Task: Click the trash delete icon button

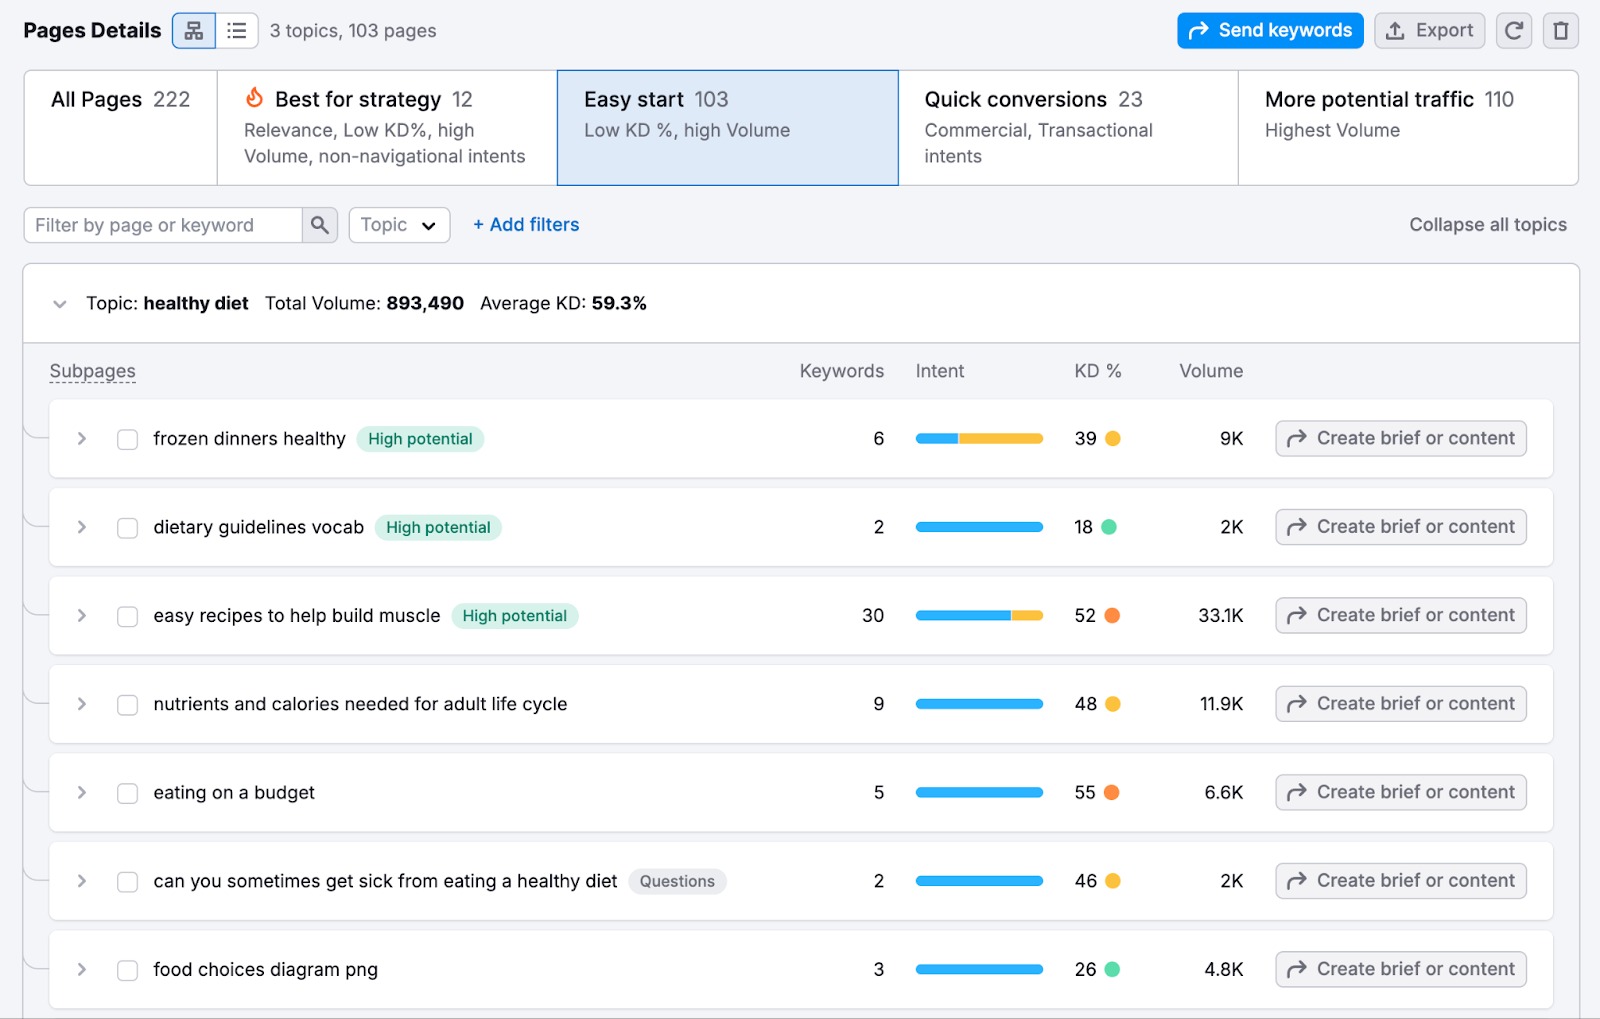Action: tap(1560, 31)
